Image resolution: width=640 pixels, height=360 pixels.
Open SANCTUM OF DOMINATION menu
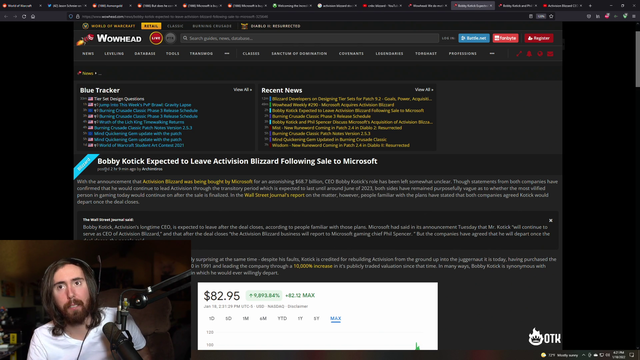click(x=299, y=53)
